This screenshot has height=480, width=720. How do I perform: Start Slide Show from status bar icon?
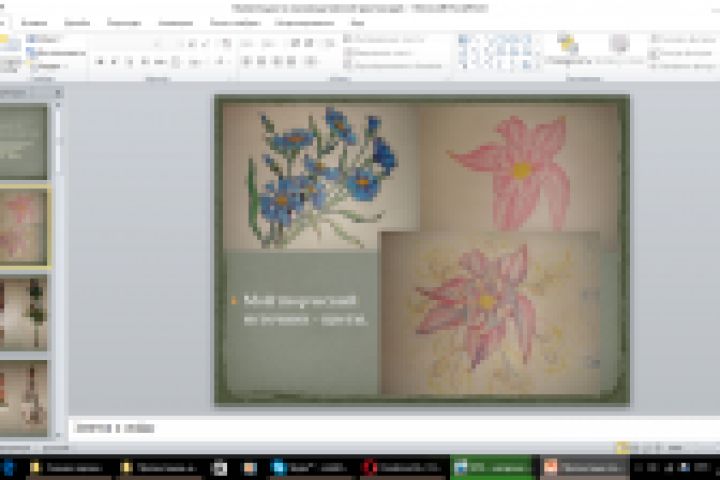[658, 448]
